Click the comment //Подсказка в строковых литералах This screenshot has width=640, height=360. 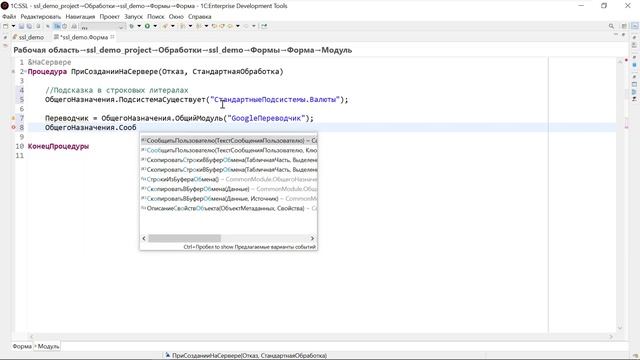point(117,90)
